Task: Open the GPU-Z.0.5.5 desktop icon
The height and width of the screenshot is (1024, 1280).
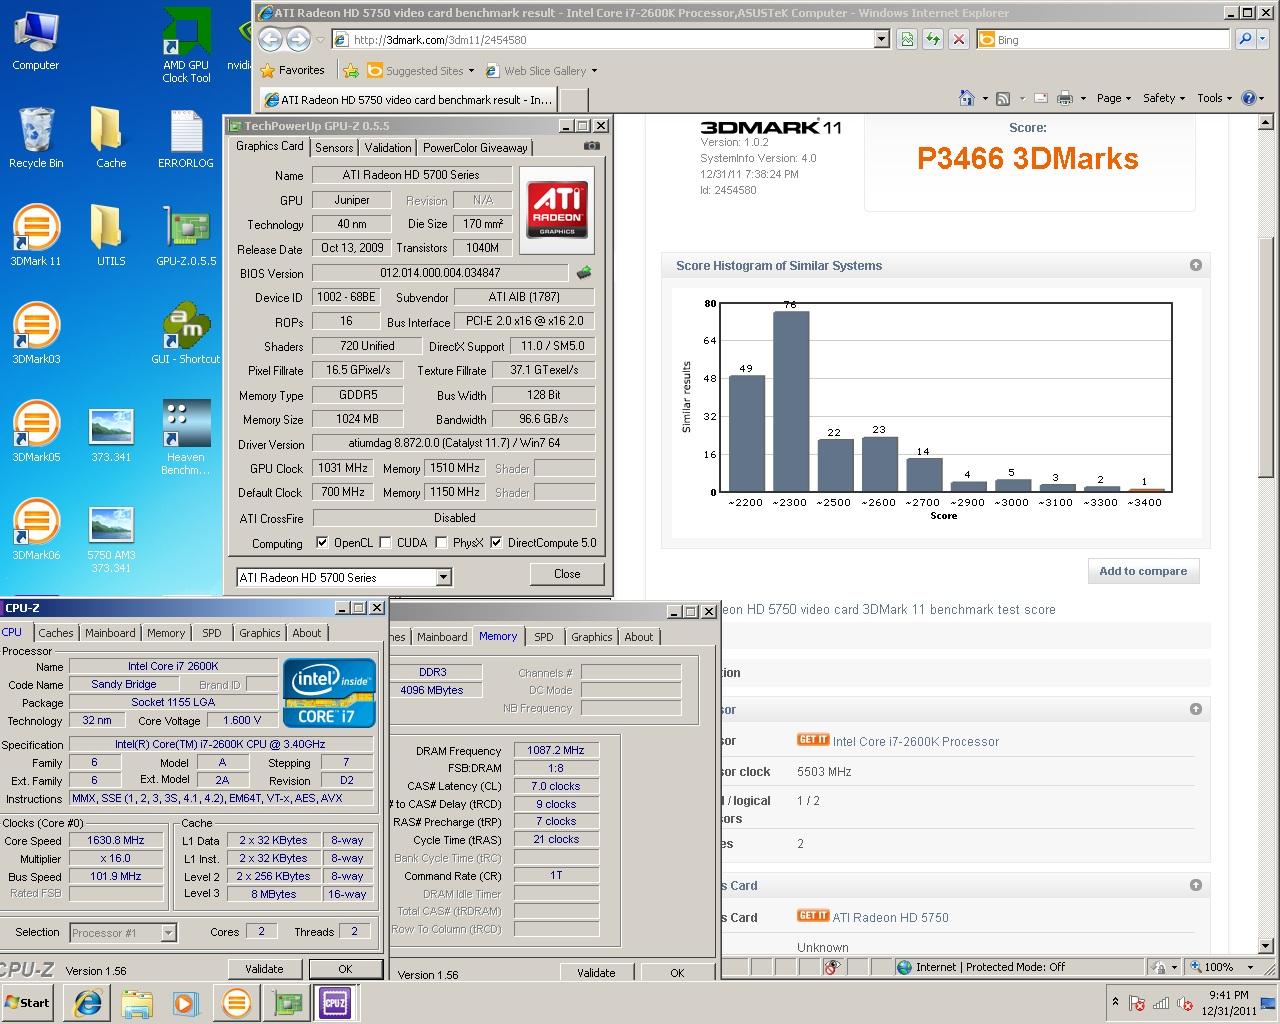Action: [186, 234]
